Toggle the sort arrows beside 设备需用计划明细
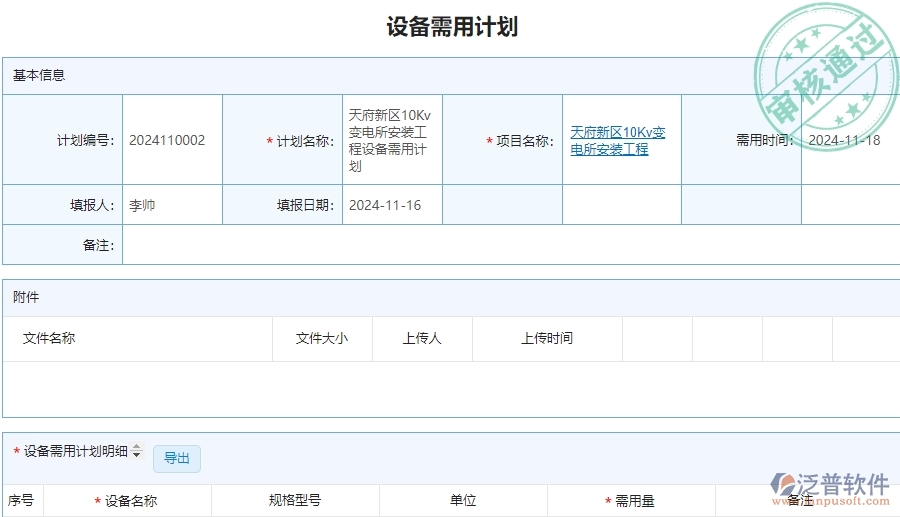 pyautogui.click(x=137, y=450)
